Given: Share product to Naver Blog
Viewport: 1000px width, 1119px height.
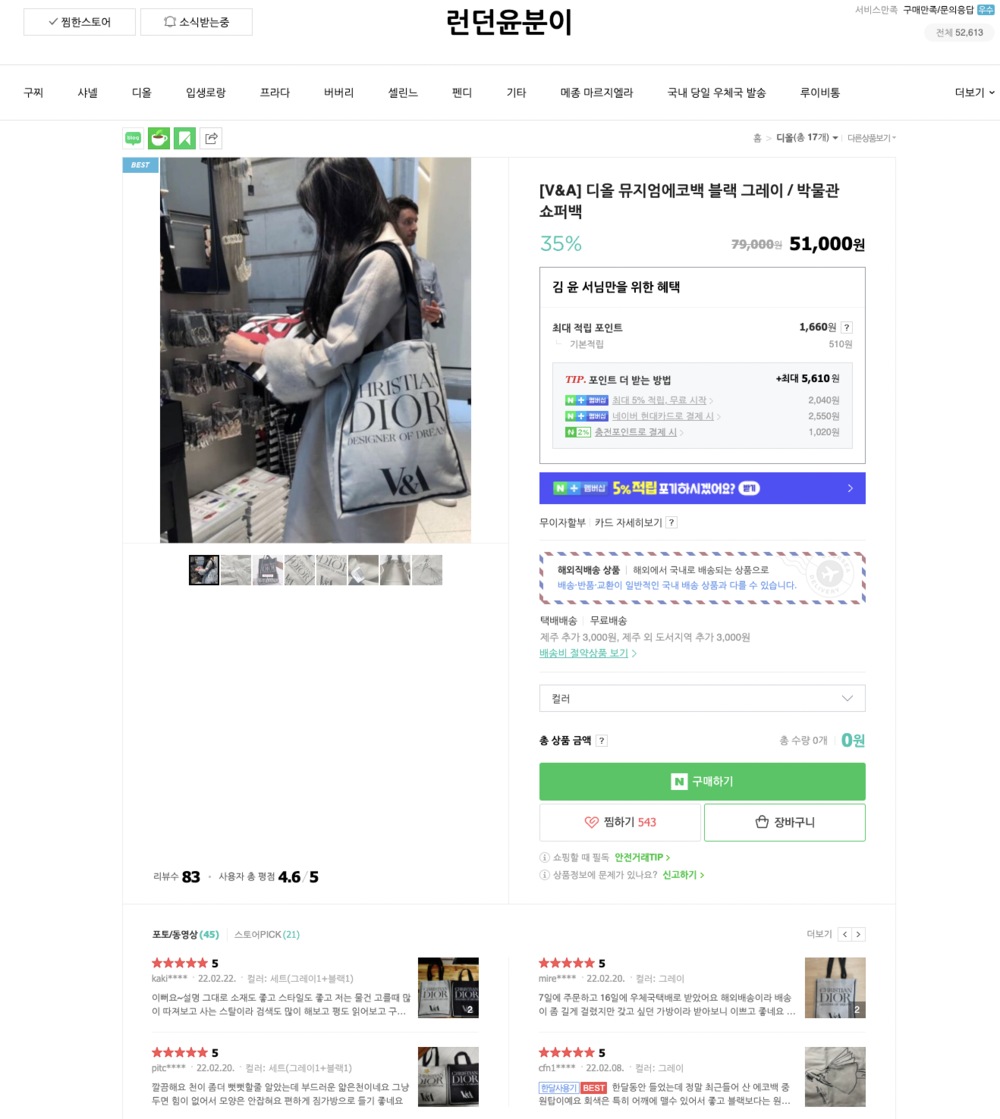Looking at the screenshot, I should tap(133, 139).
